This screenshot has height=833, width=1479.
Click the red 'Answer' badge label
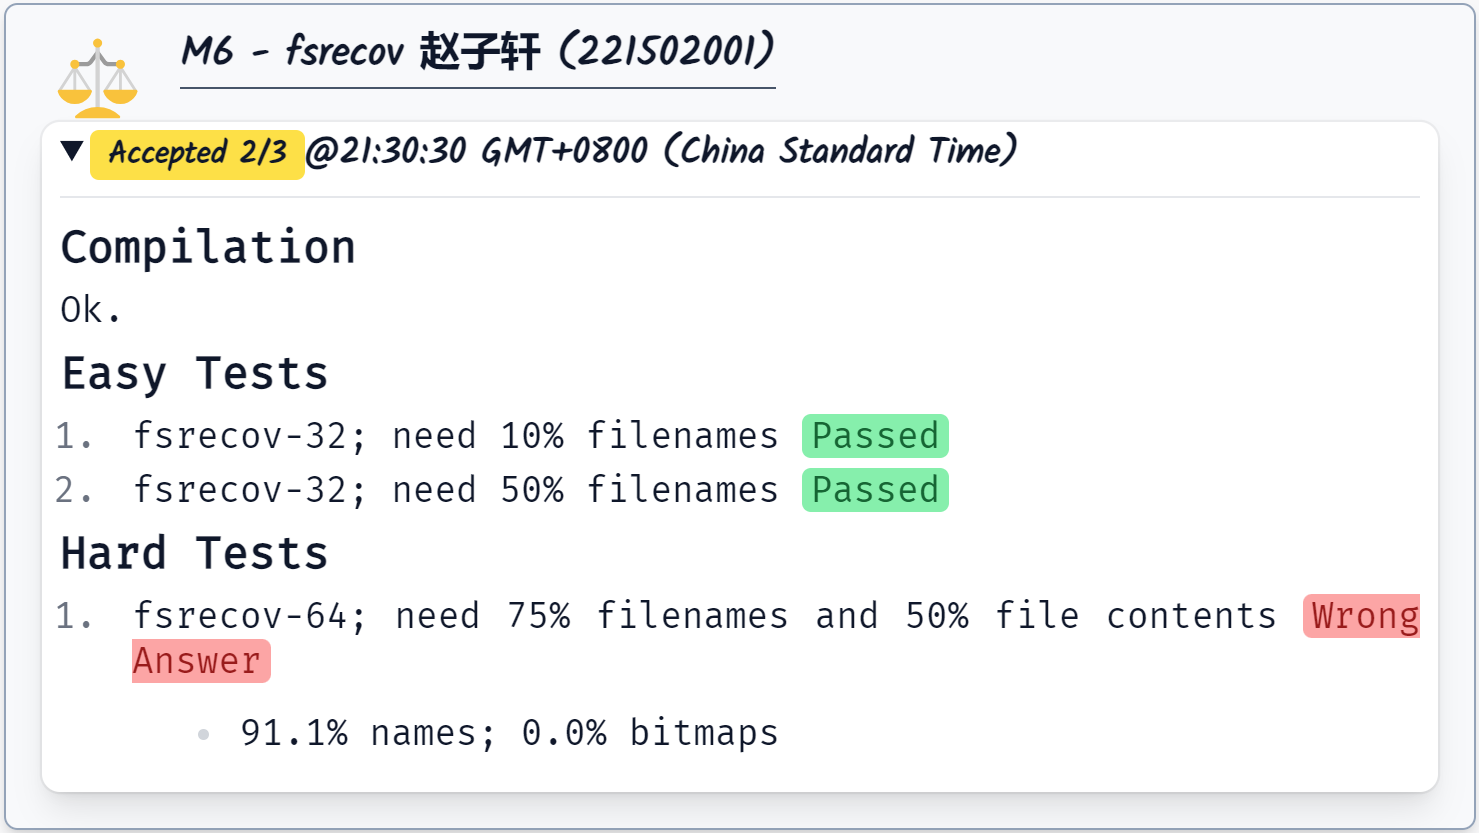pyautogui.click(x=199, y=661)
